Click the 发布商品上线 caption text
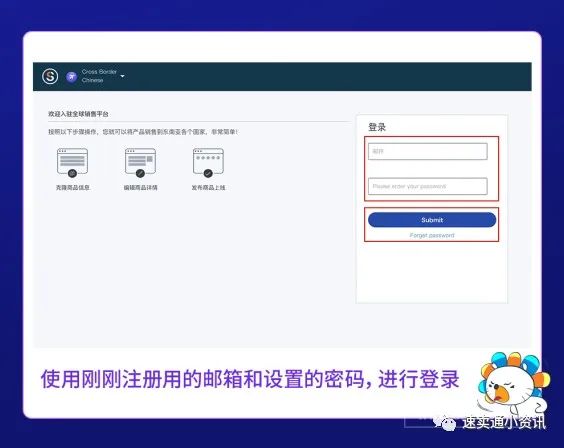 (x=208, y=188)
